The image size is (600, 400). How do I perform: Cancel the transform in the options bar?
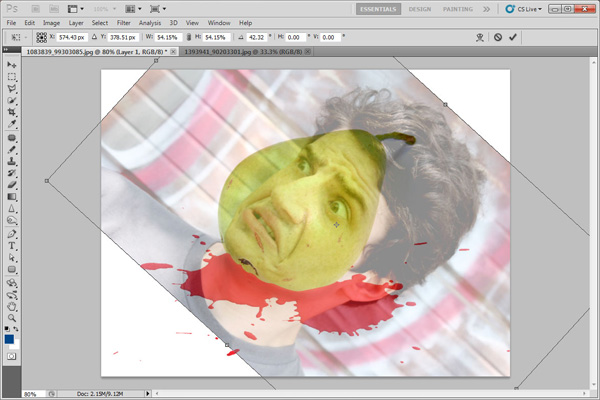click(497, 36)
